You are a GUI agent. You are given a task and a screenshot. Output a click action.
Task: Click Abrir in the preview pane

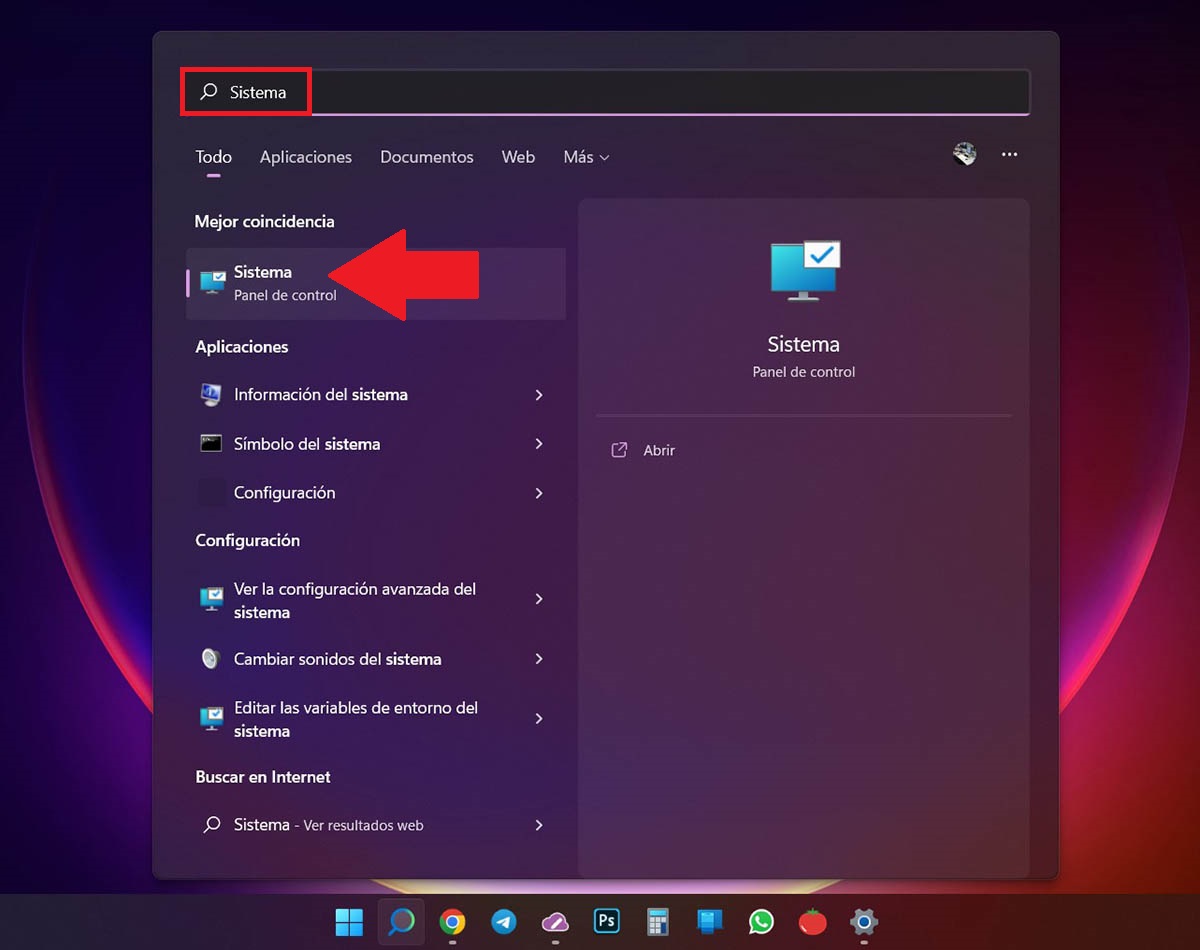click(x=659, y=451)
